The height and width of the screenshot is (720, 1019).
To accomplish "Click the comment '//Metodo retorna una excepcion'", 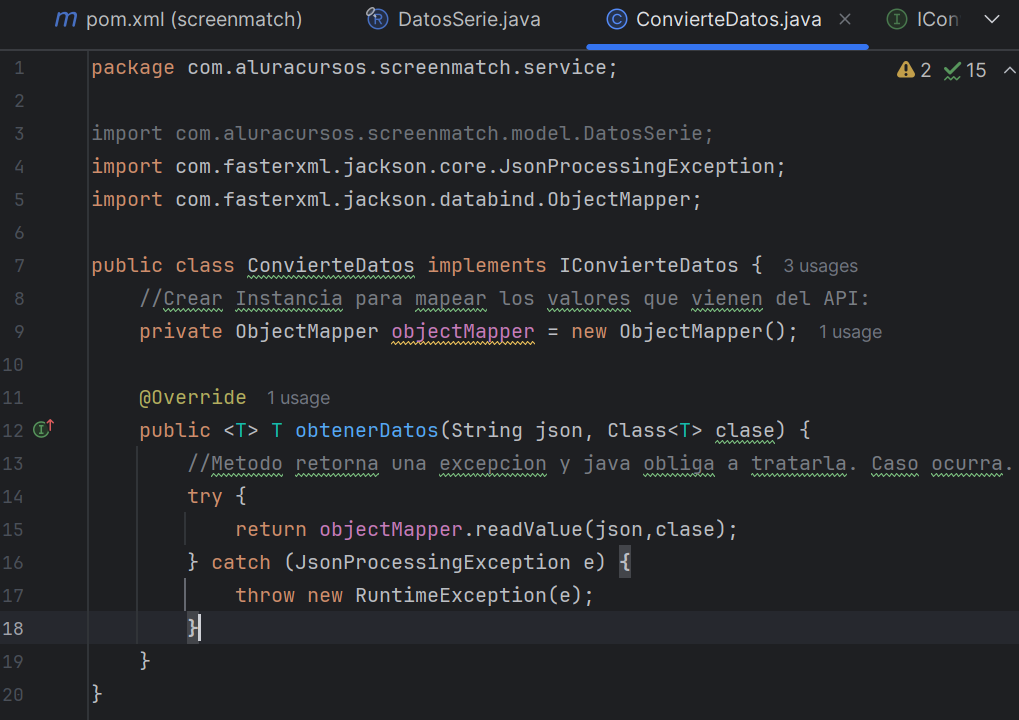I will [367, 464].
